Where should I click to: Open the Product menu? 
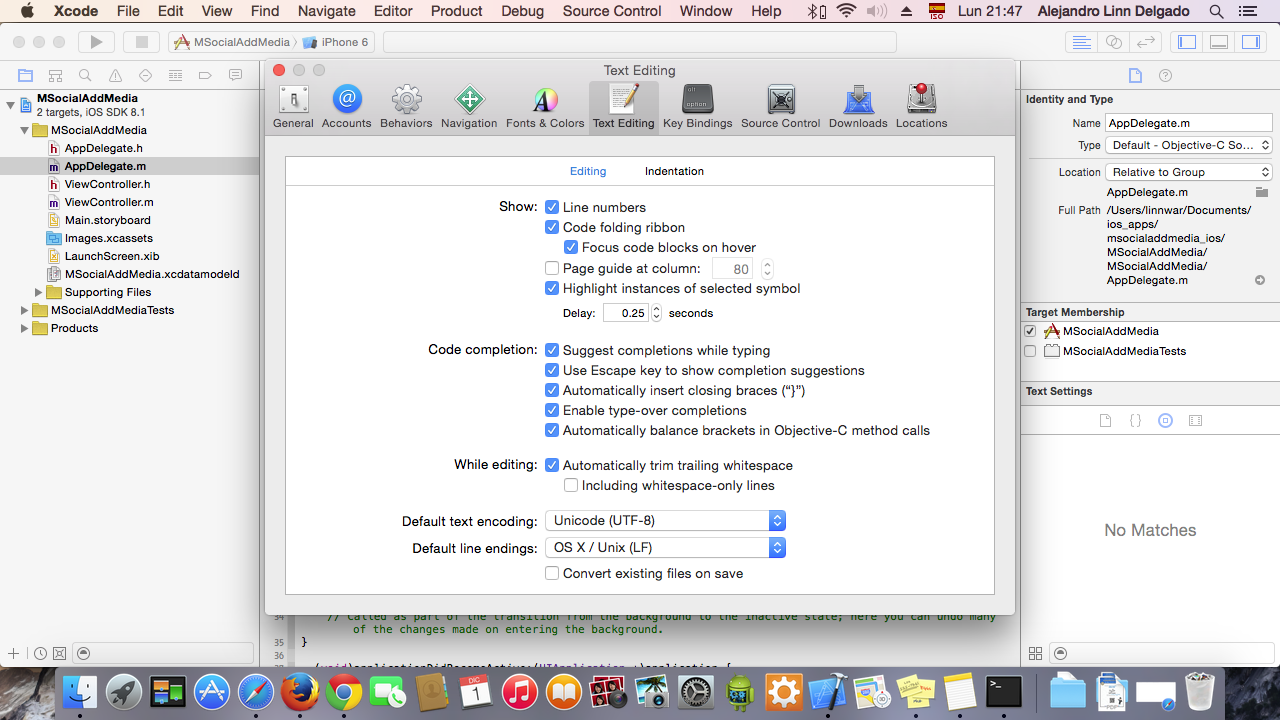pos(457,11)
